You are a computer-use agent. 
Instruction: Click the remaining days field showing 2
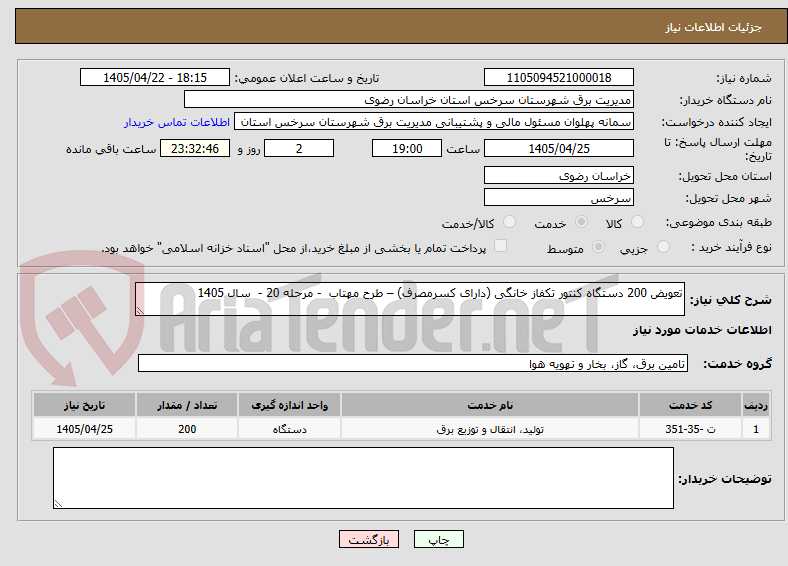pos(299,148)
